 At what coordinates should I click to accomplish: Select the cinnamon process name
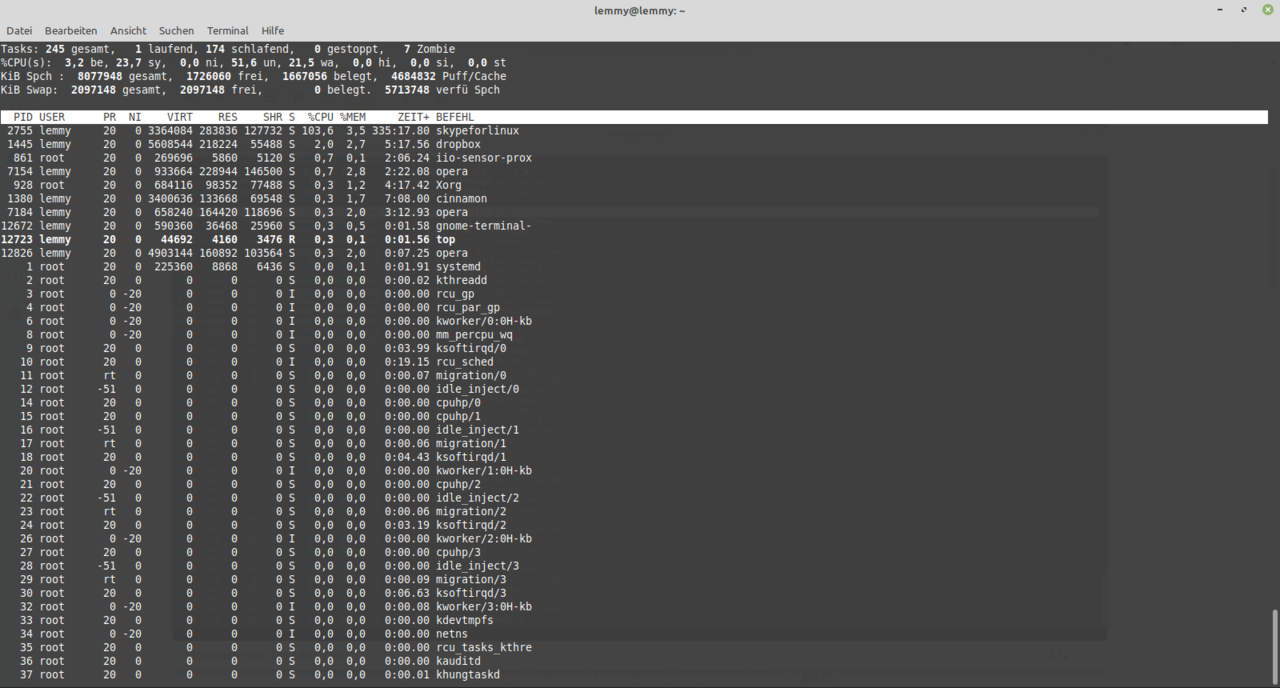point(461,199)
